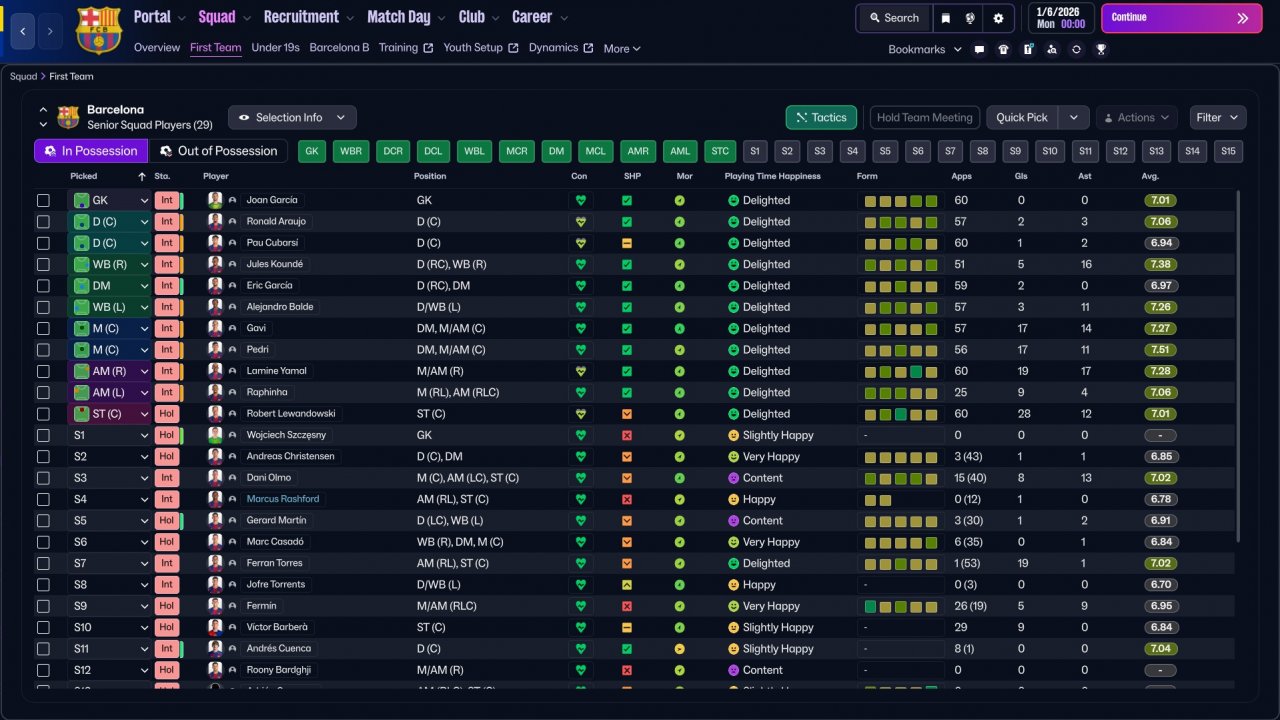The image size is (1280, 720).
Task: Switch to the Under 19s tab
Action: tap(275, 48)
